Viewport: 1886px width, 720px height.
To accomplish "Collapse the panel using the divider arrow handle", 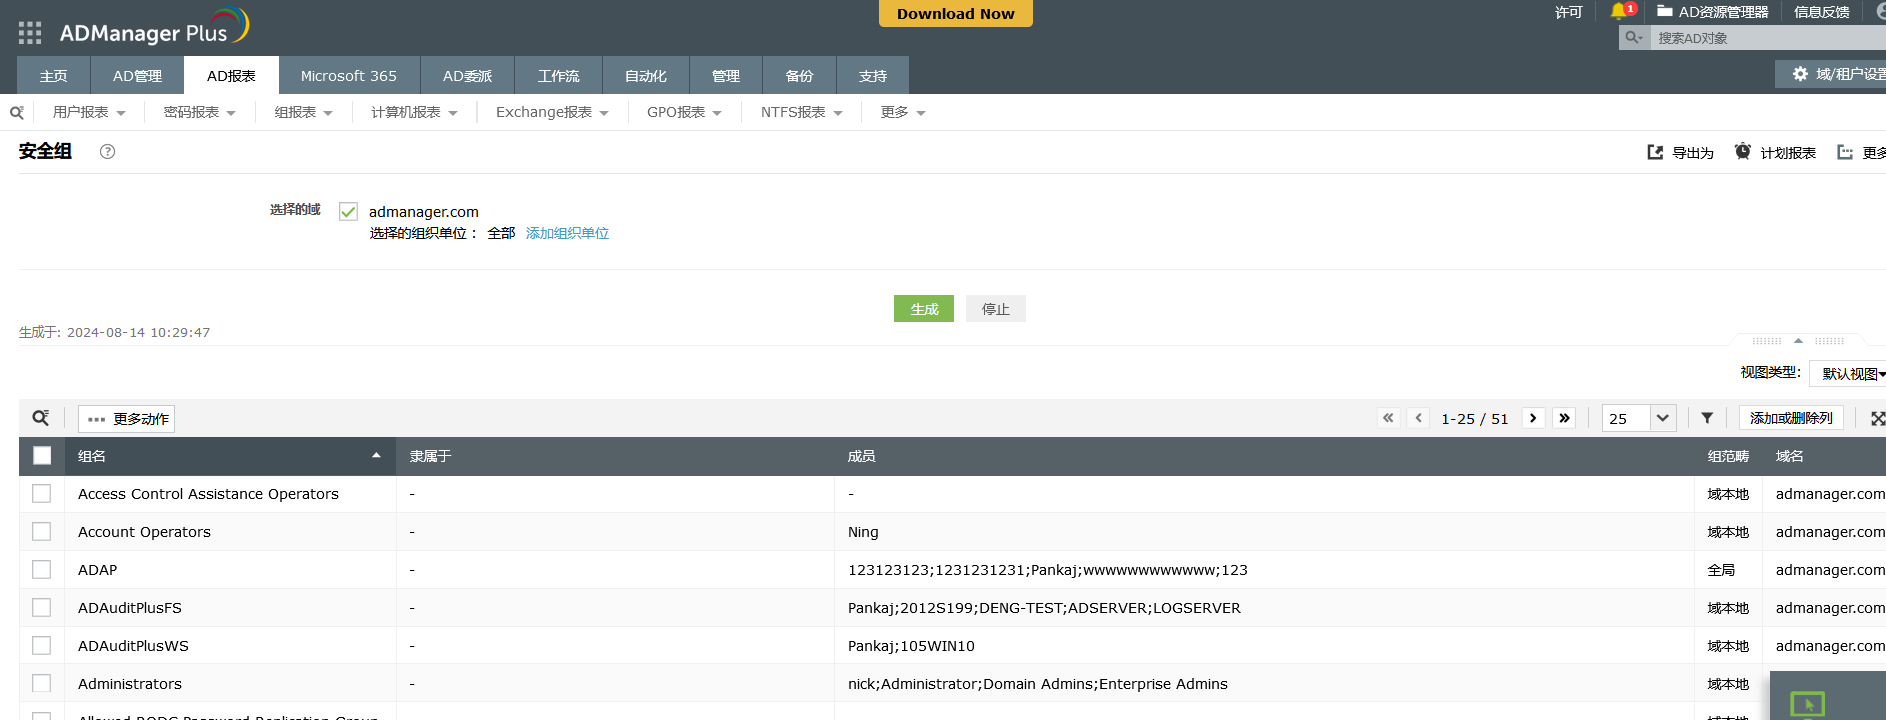I will [x=1798, y=341].
